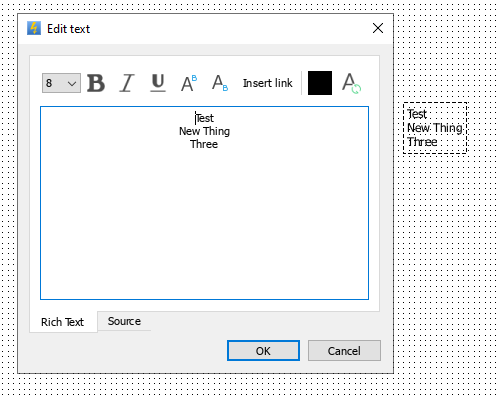Confirm the edits with OK

click(x=263, y=351)
